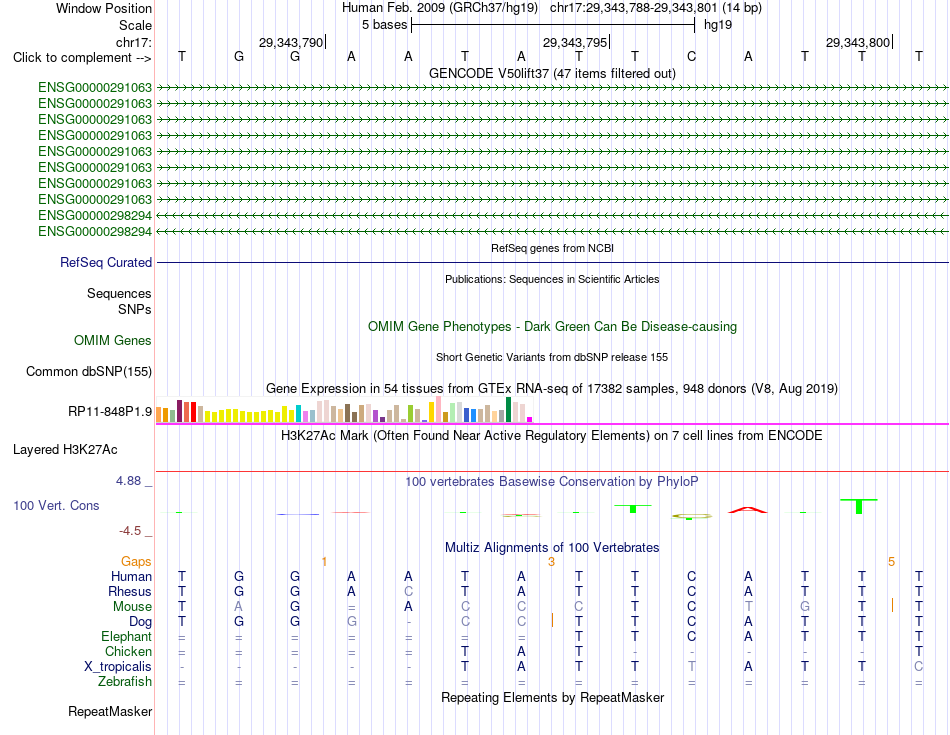Click the Rhesus alignment row label
The width and height of the screenshot is (950, 735).
[130, 591]
